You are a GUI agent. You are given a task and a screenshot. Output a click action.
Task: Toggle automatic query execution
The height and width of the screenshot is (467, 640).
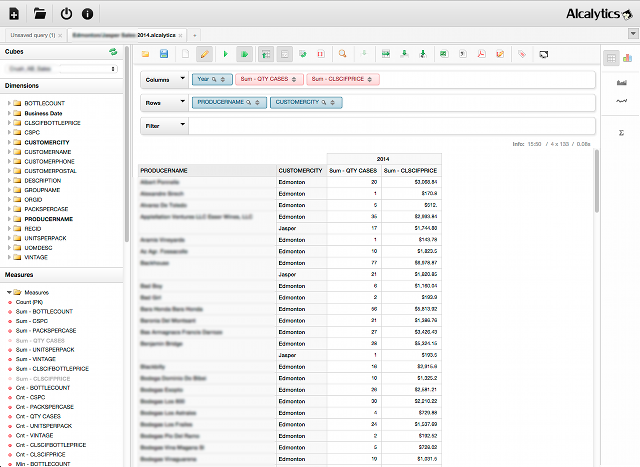(x=244, y=53)
